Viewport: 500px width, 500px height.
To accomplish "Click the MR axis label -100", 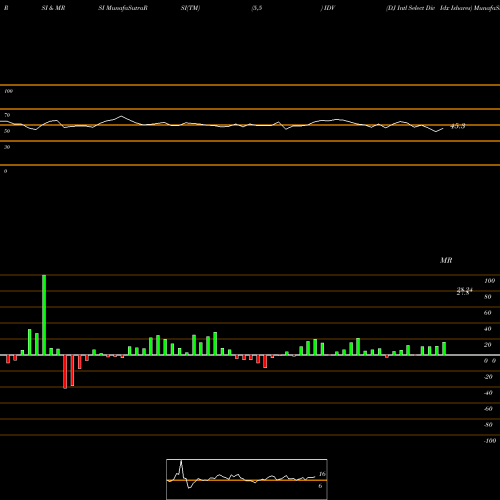I will [490, 441].
